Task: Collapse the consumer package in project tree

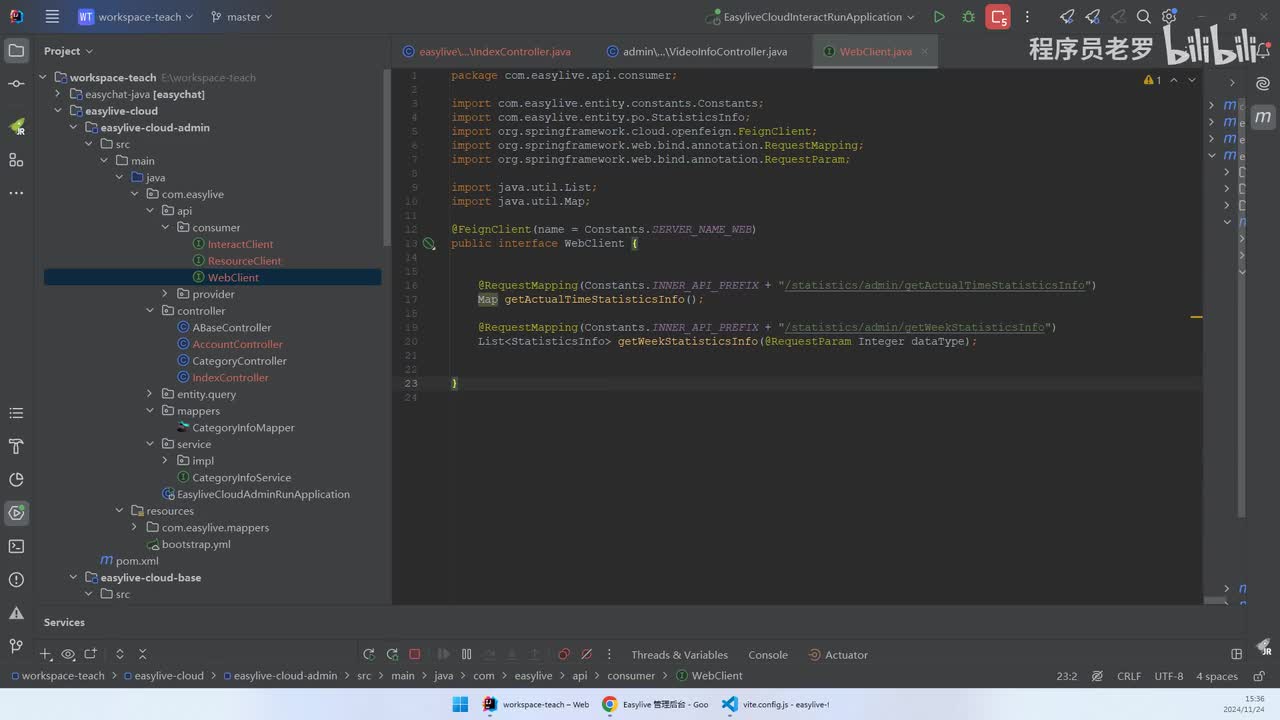Action: tap(166, 227)
